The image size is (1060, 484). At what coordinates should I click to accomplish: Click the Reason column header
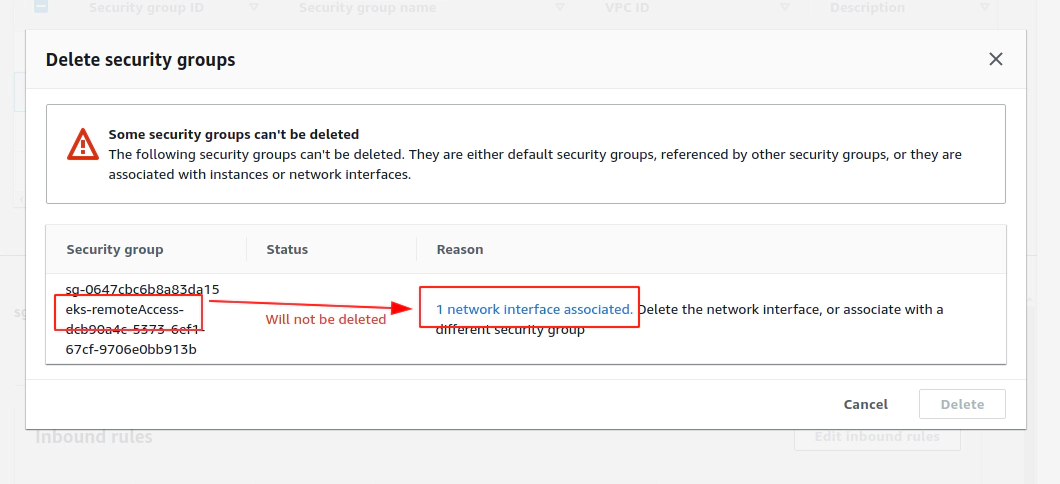460,249
